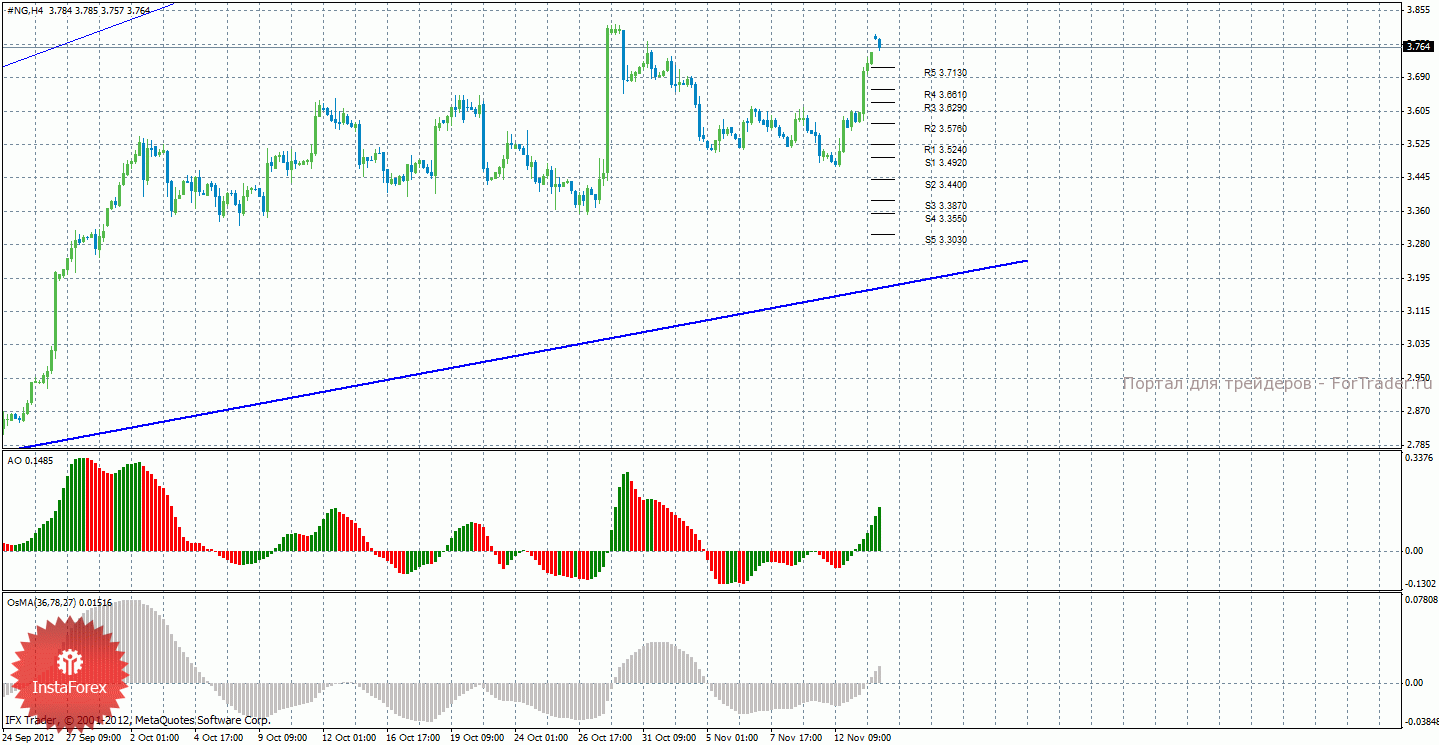
Task: Select the R5 3.7130 pivot level label
Action: tap(945, 73)
